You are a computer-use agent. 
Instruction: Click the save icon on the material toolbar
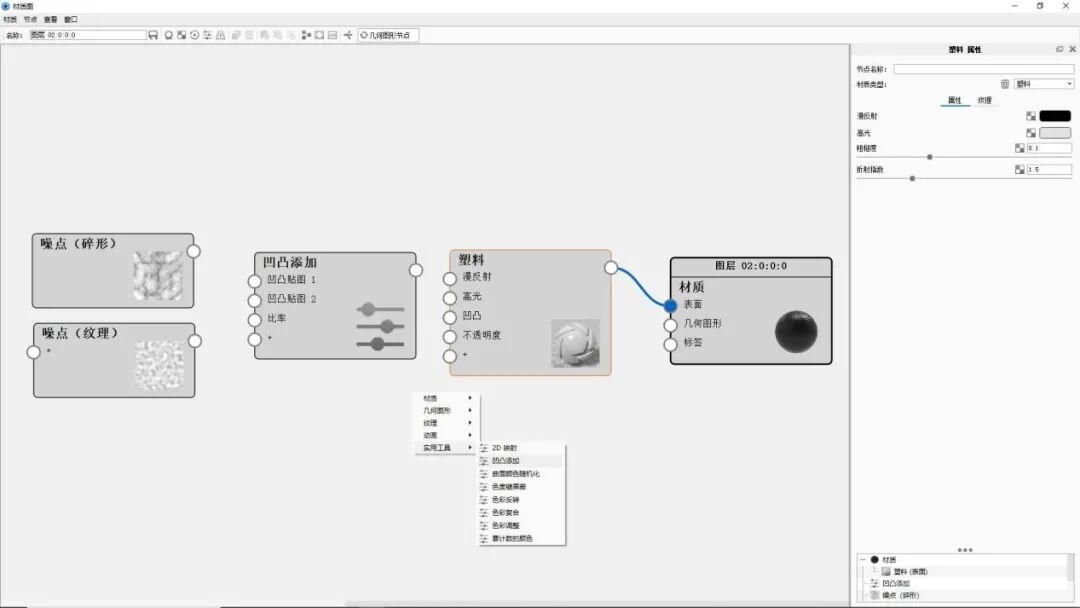pos(153,34)
